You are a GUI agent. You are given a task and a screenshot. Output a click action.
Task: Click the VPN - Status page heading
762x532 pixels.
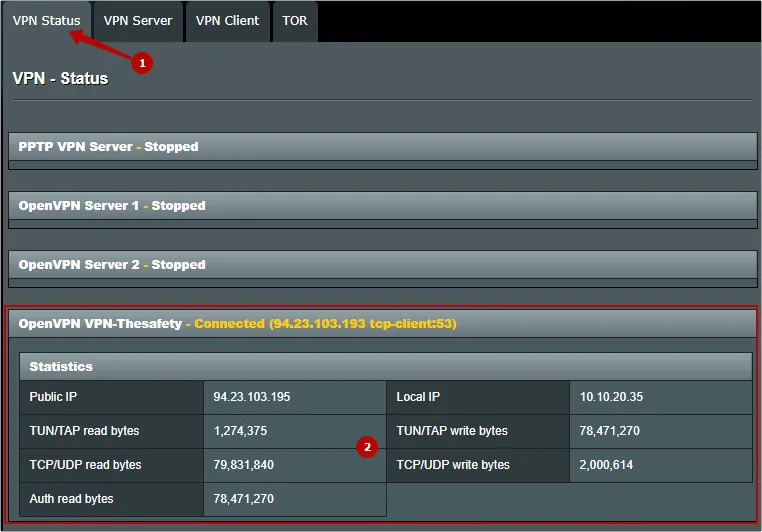pos(60,78)
